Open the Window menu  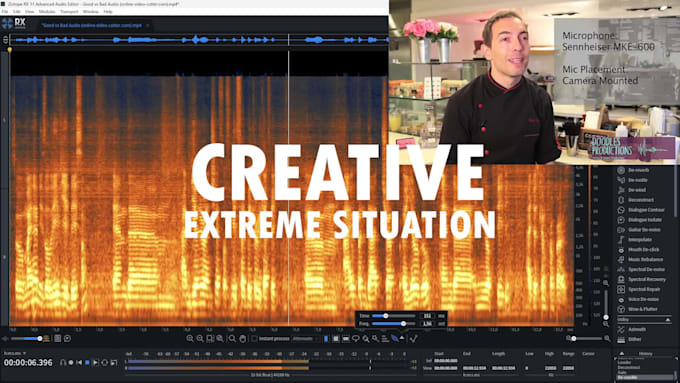91,12
